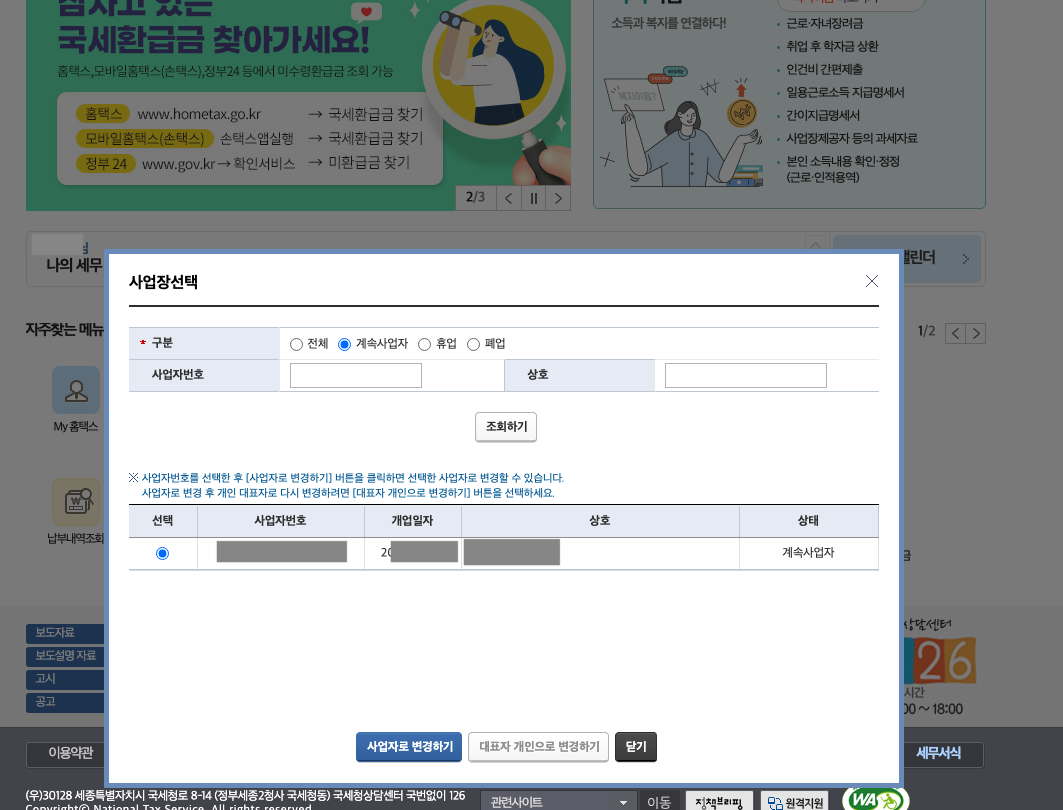Click the 상태 column header

(x=808, y=521)
